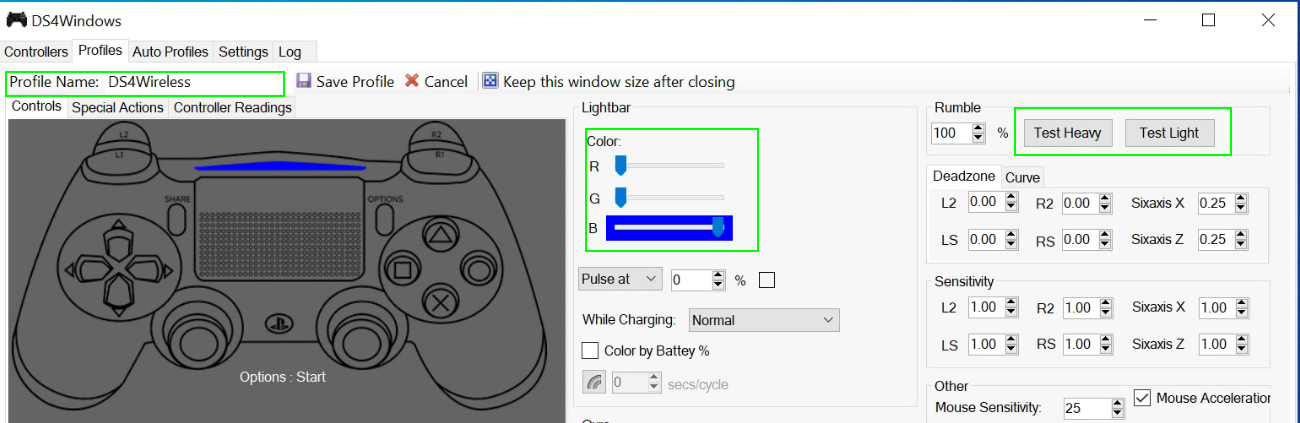Switch to the Controllers tab
This screenshot has width=1300, height=423.
point(37,51)
